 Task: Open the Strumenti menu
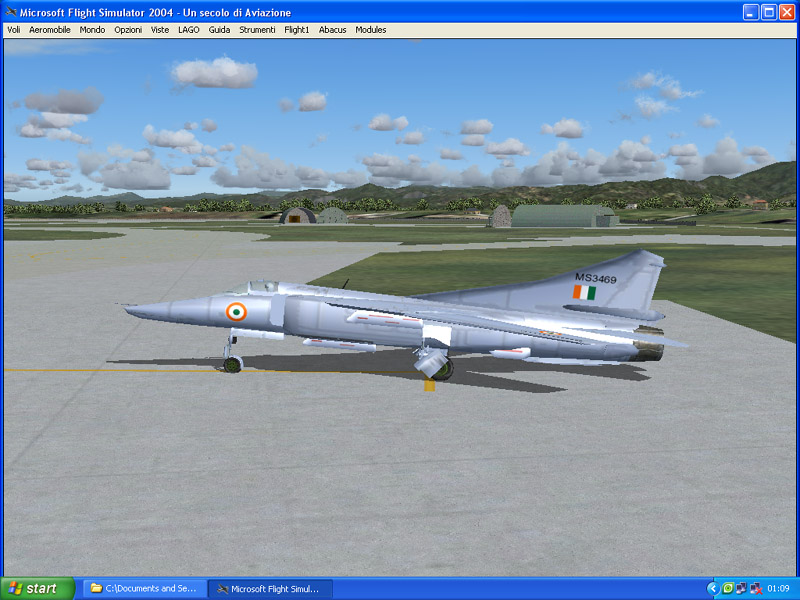pos(257,30)
